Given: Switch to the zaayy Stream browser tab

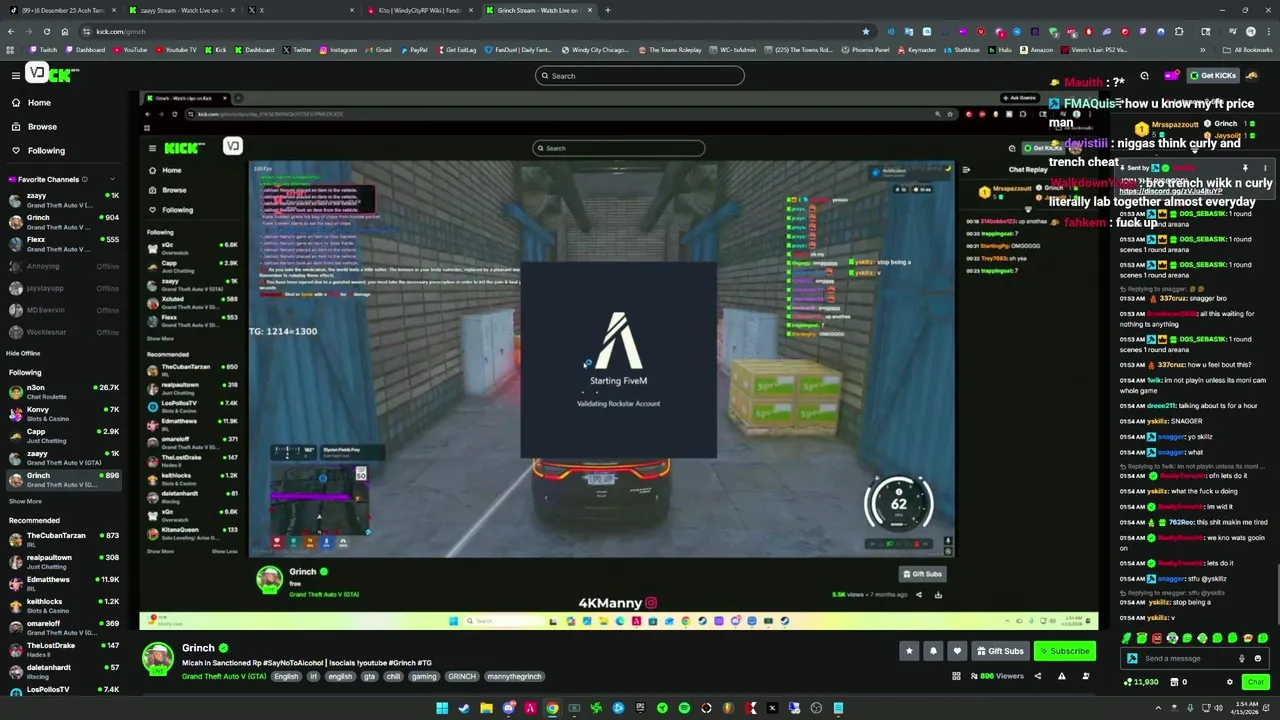Looking at the screenshot, I should [x=180, y=10].
